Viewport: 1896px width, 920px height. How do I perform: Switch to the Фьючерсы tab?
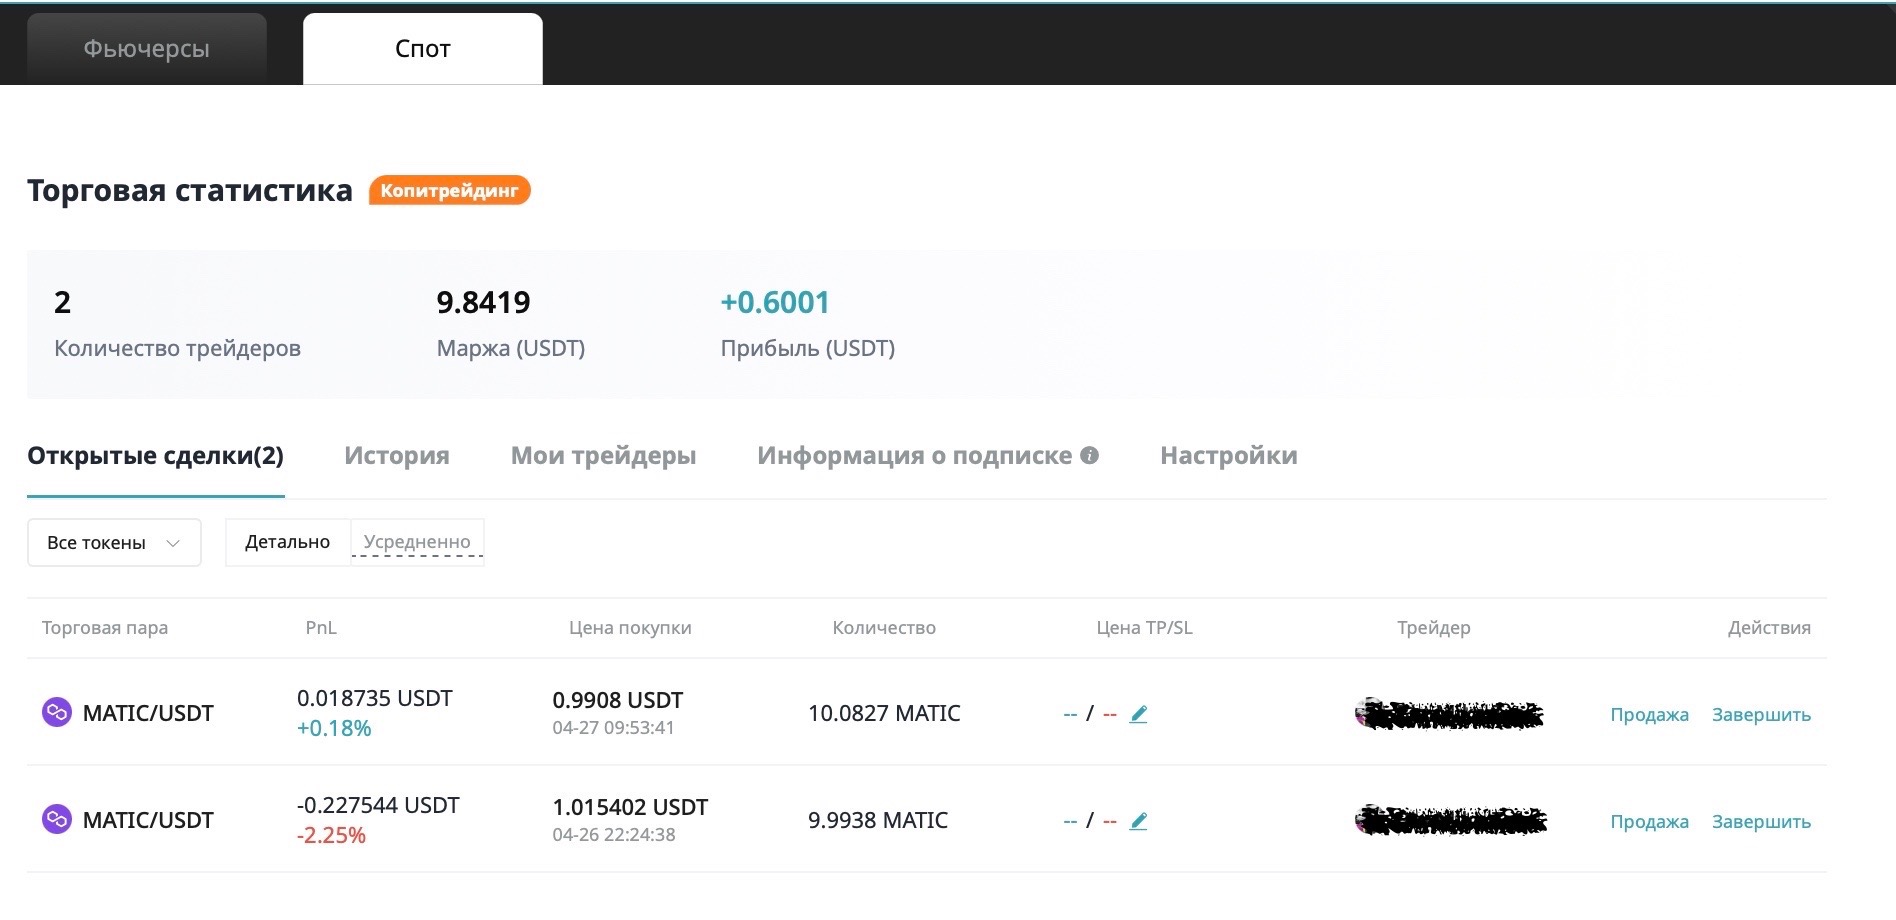point(147,49)
